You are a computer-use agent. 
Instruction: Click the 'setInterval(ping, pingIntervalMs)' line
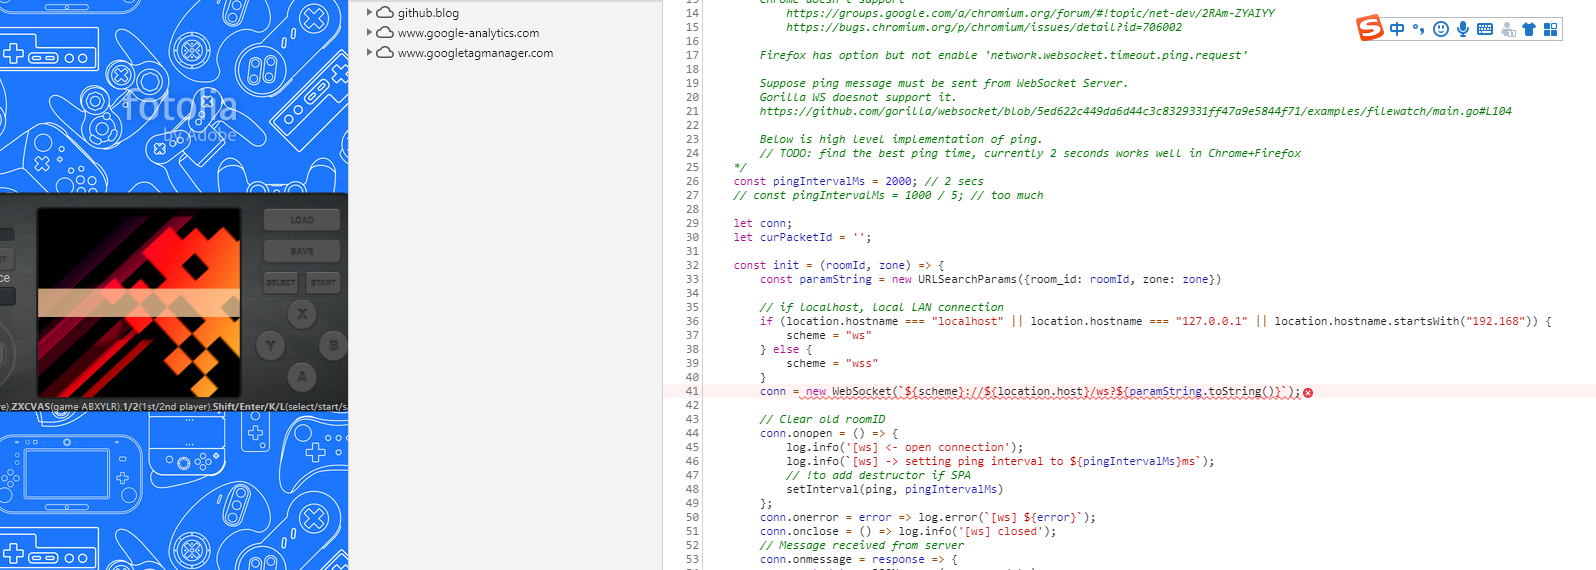pos(894,489)
